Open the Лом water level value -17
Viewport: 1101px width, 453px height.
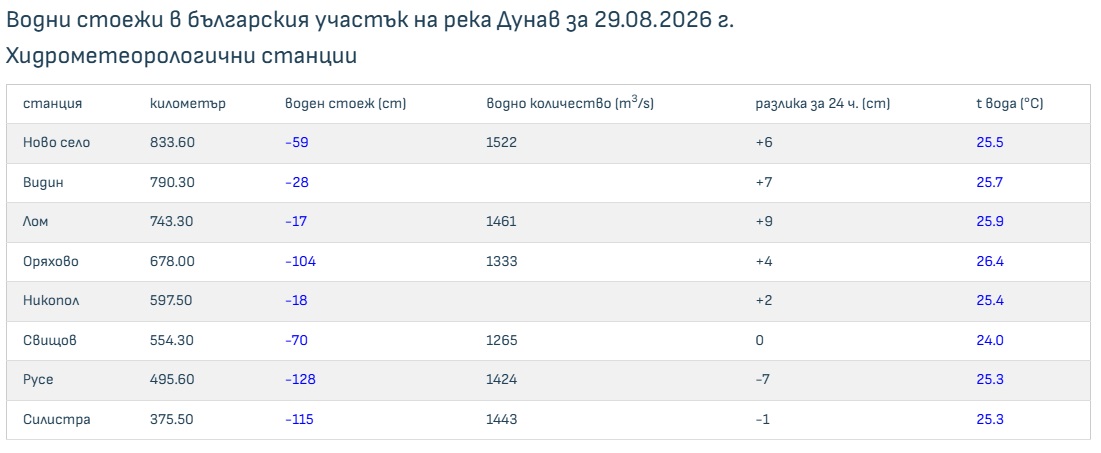point(296,222)
